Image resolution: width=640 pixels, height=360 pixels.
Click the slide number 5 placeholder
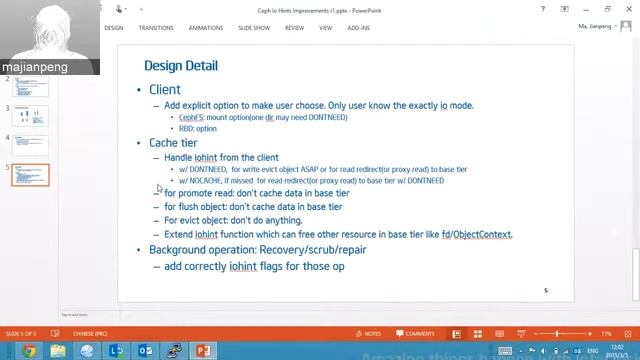click(546, 291)
